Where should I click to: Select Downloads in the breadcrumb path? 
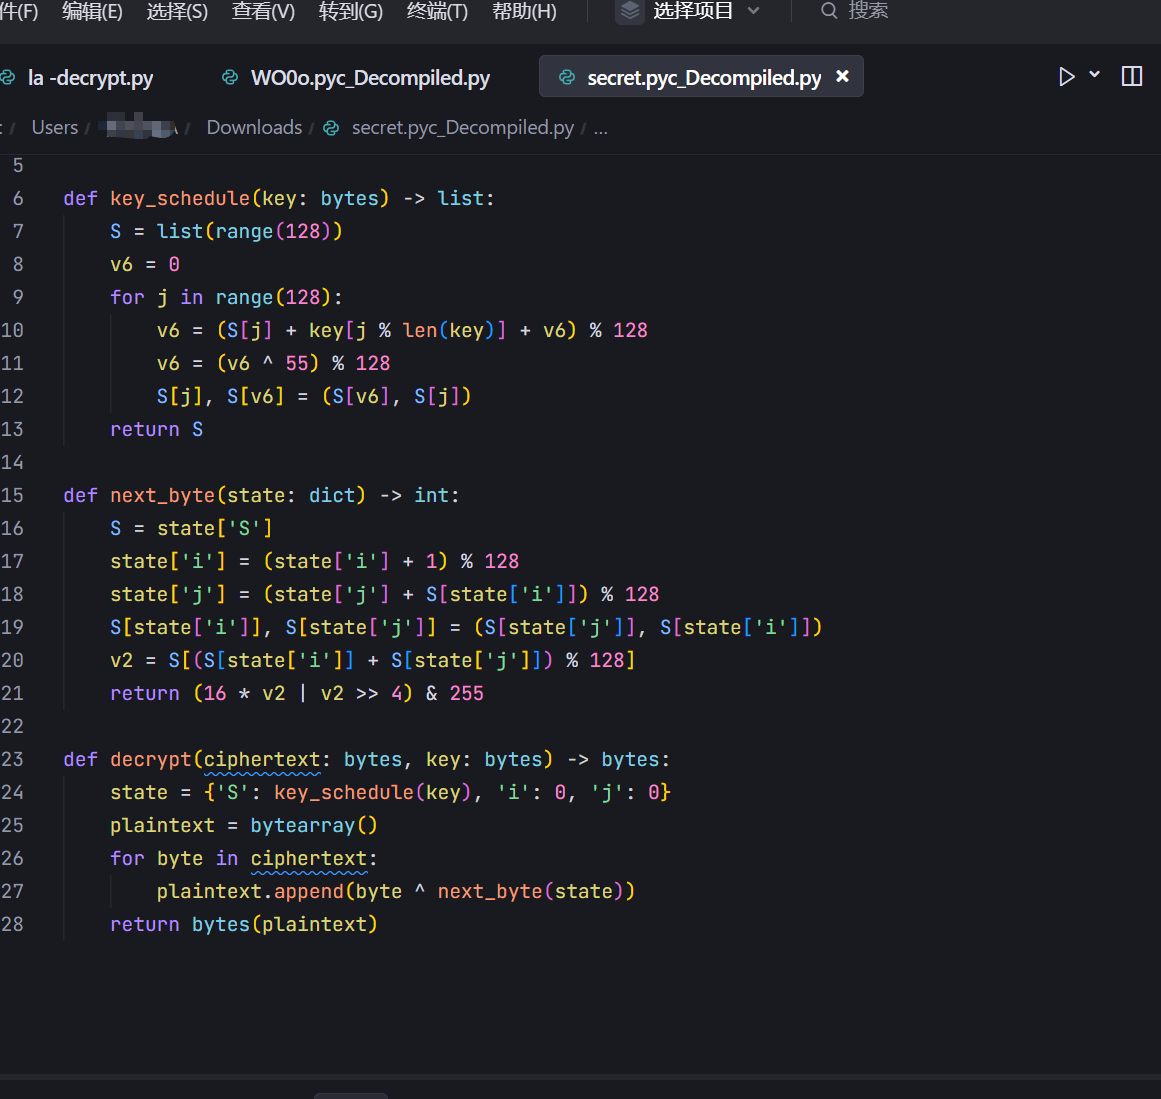click(x=254, y=128)
